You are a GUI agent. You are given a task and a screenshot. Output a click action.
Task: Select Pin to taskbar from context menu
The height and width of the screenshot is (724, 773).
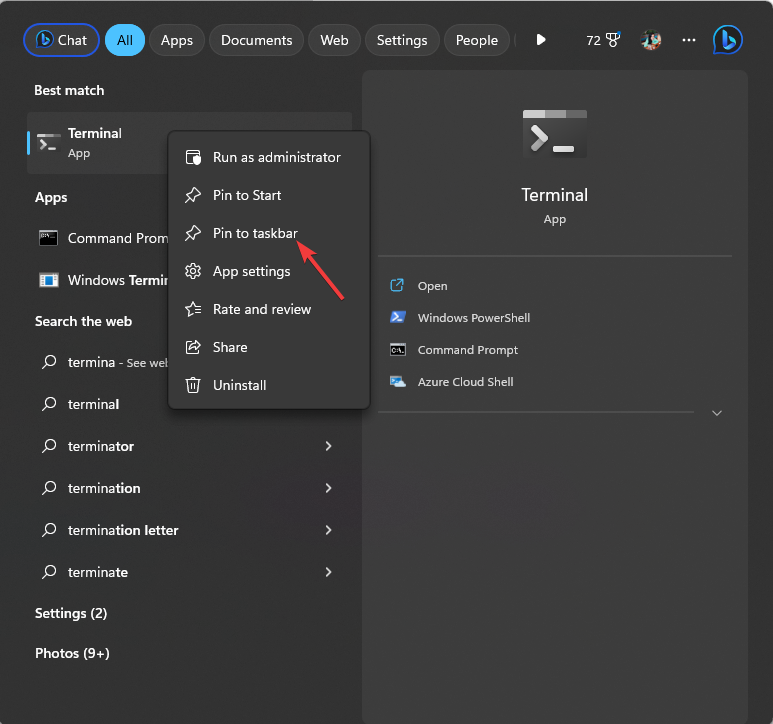[255, 233]
